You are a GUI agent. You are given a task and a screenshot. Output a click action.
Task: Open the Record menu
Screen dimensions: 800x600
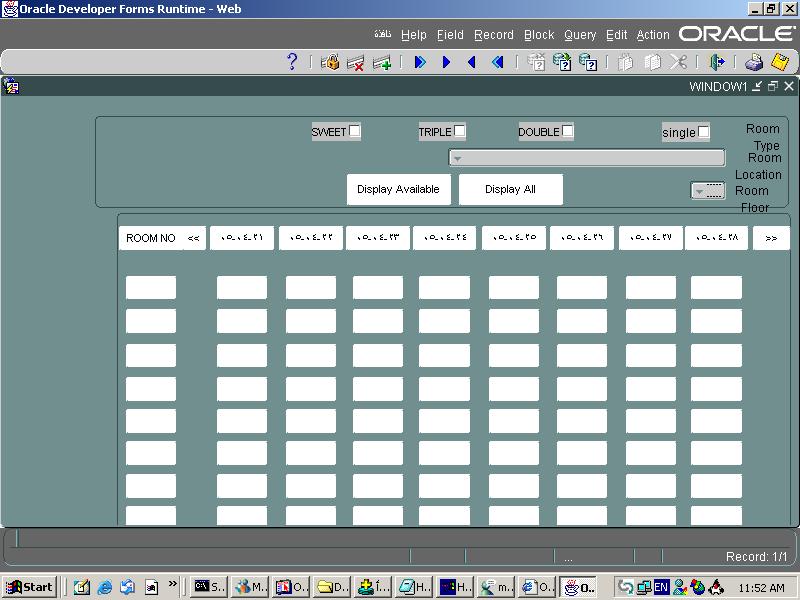click(493, 35)
